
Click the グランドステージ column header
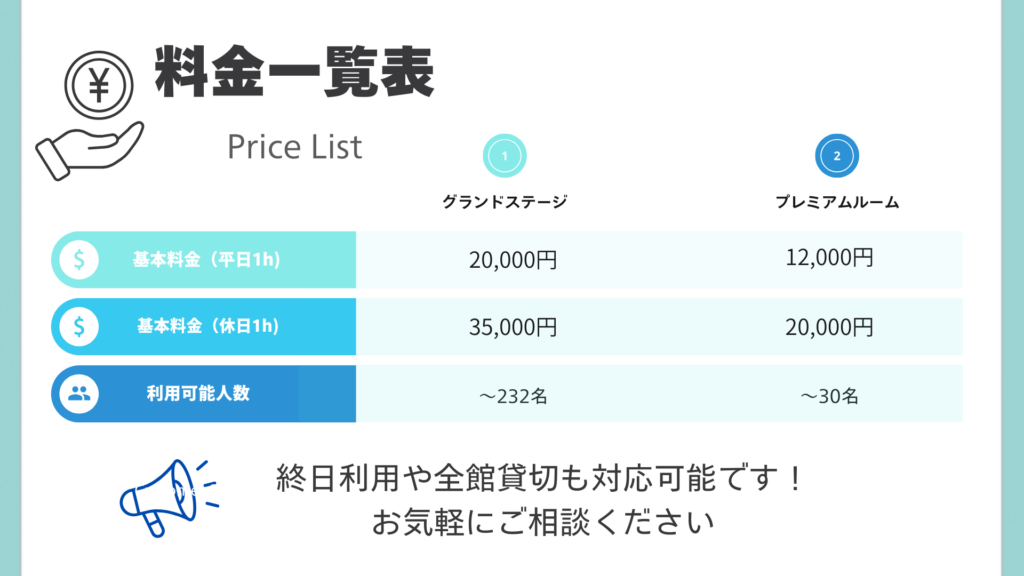click(505, 202)
